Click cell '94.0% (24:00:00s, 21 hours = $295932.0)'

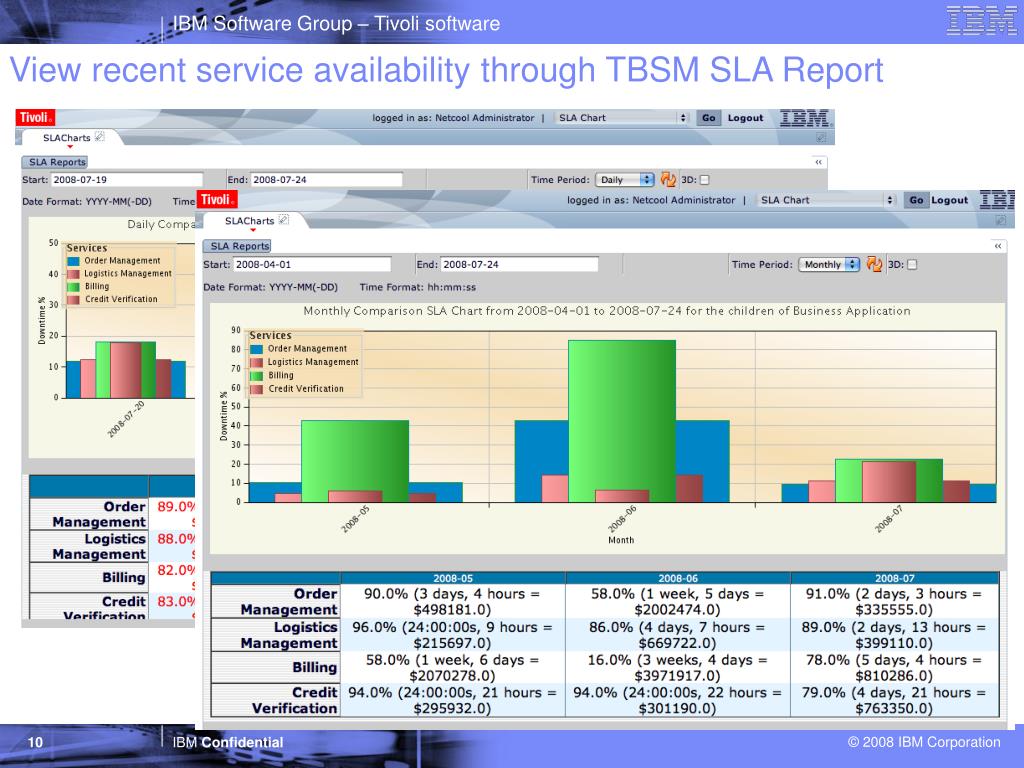click(x=453, y=700)
